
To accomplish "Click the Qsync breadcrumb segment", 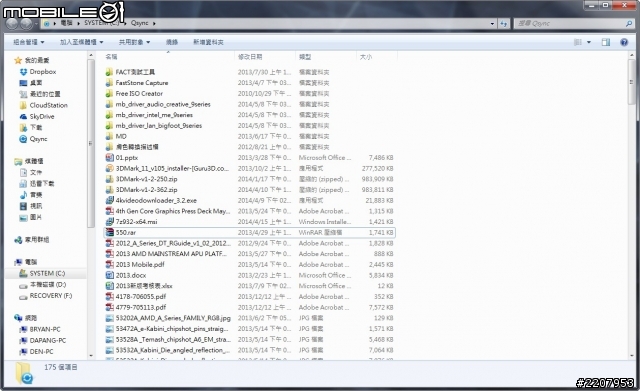I will (140, 23).
